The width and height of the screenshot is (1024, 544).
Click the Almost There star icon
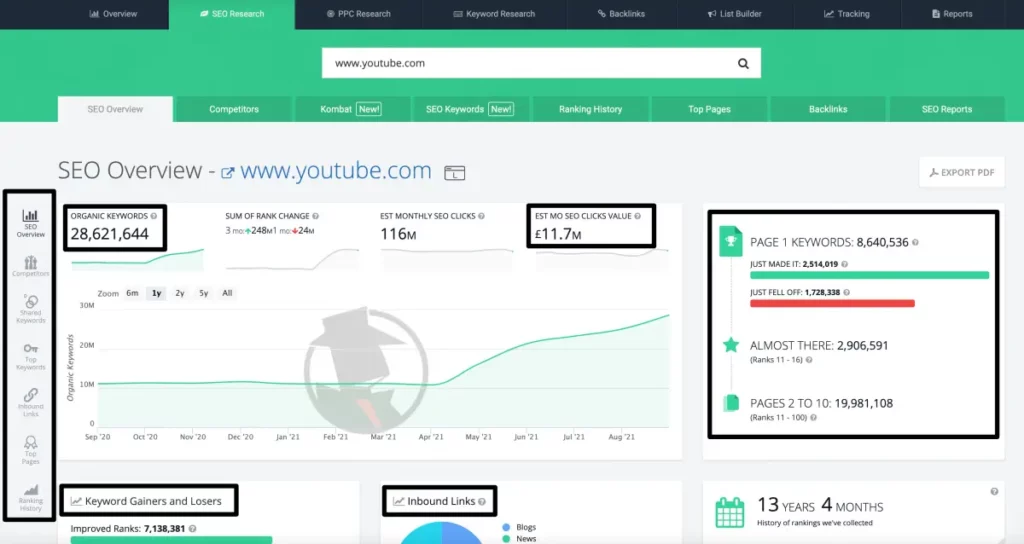[731, 345]
